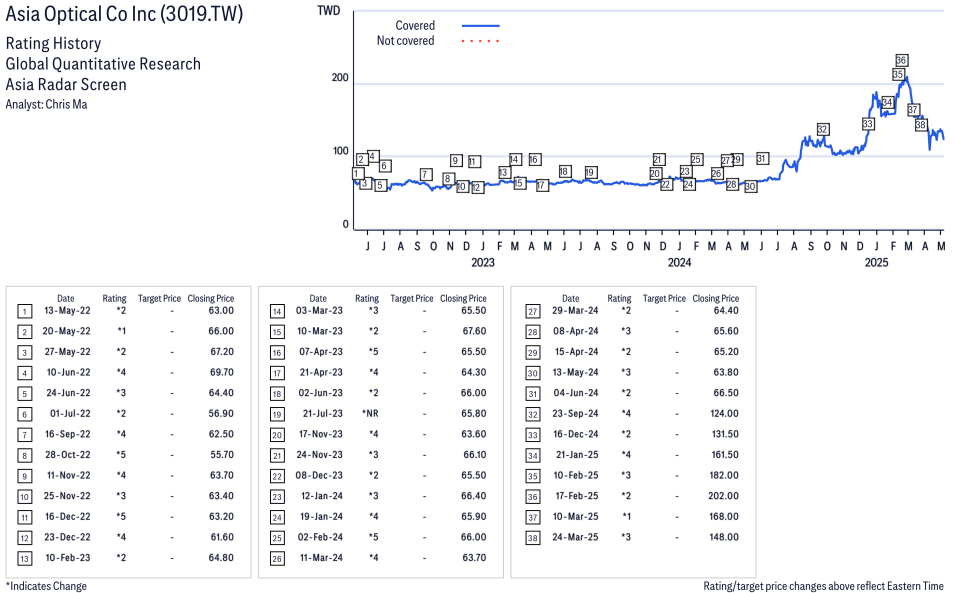
Task: Click the Asia Optical Co Inc (3019.TW) title
Action: pyautogui.click(x=124, y=14)
